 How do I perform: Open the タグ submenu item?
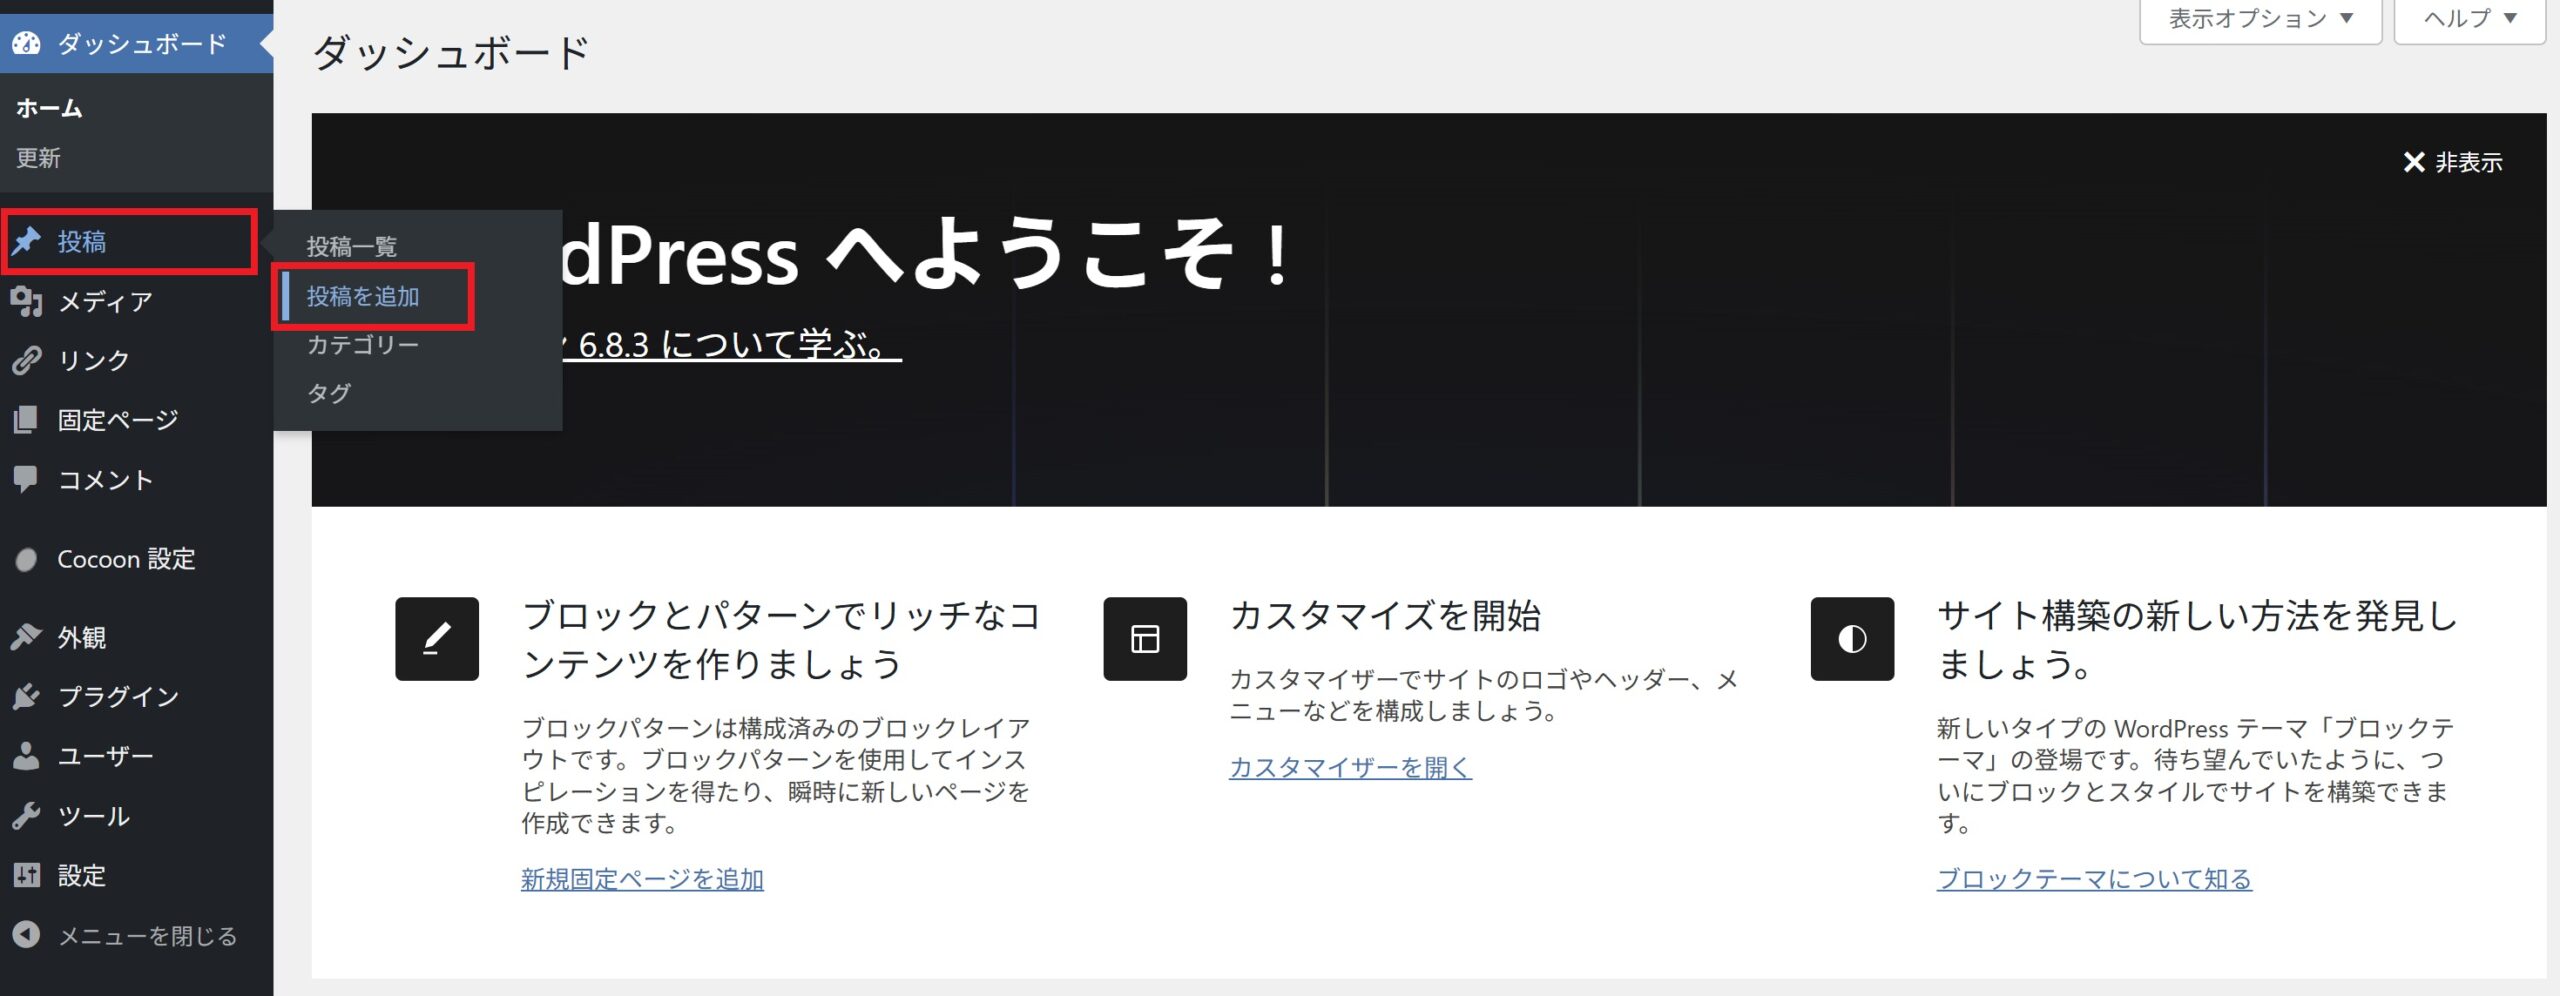[x=329, y=393]
